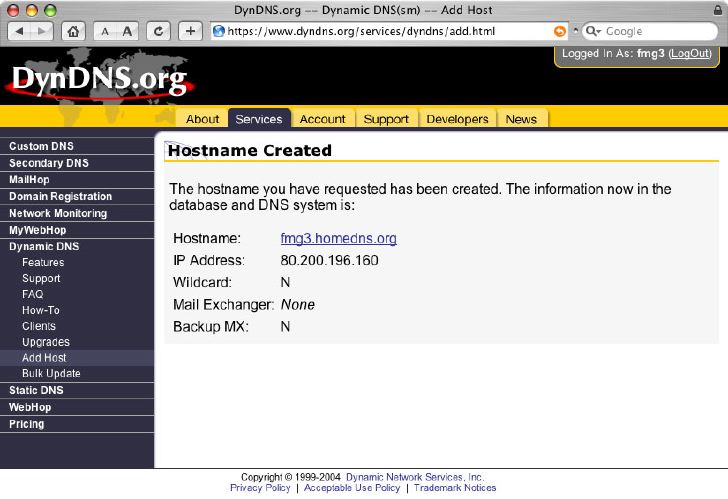This screenshot has width=728, height=499.
Task: Reload the page with the refresh button
Action: 158,31
